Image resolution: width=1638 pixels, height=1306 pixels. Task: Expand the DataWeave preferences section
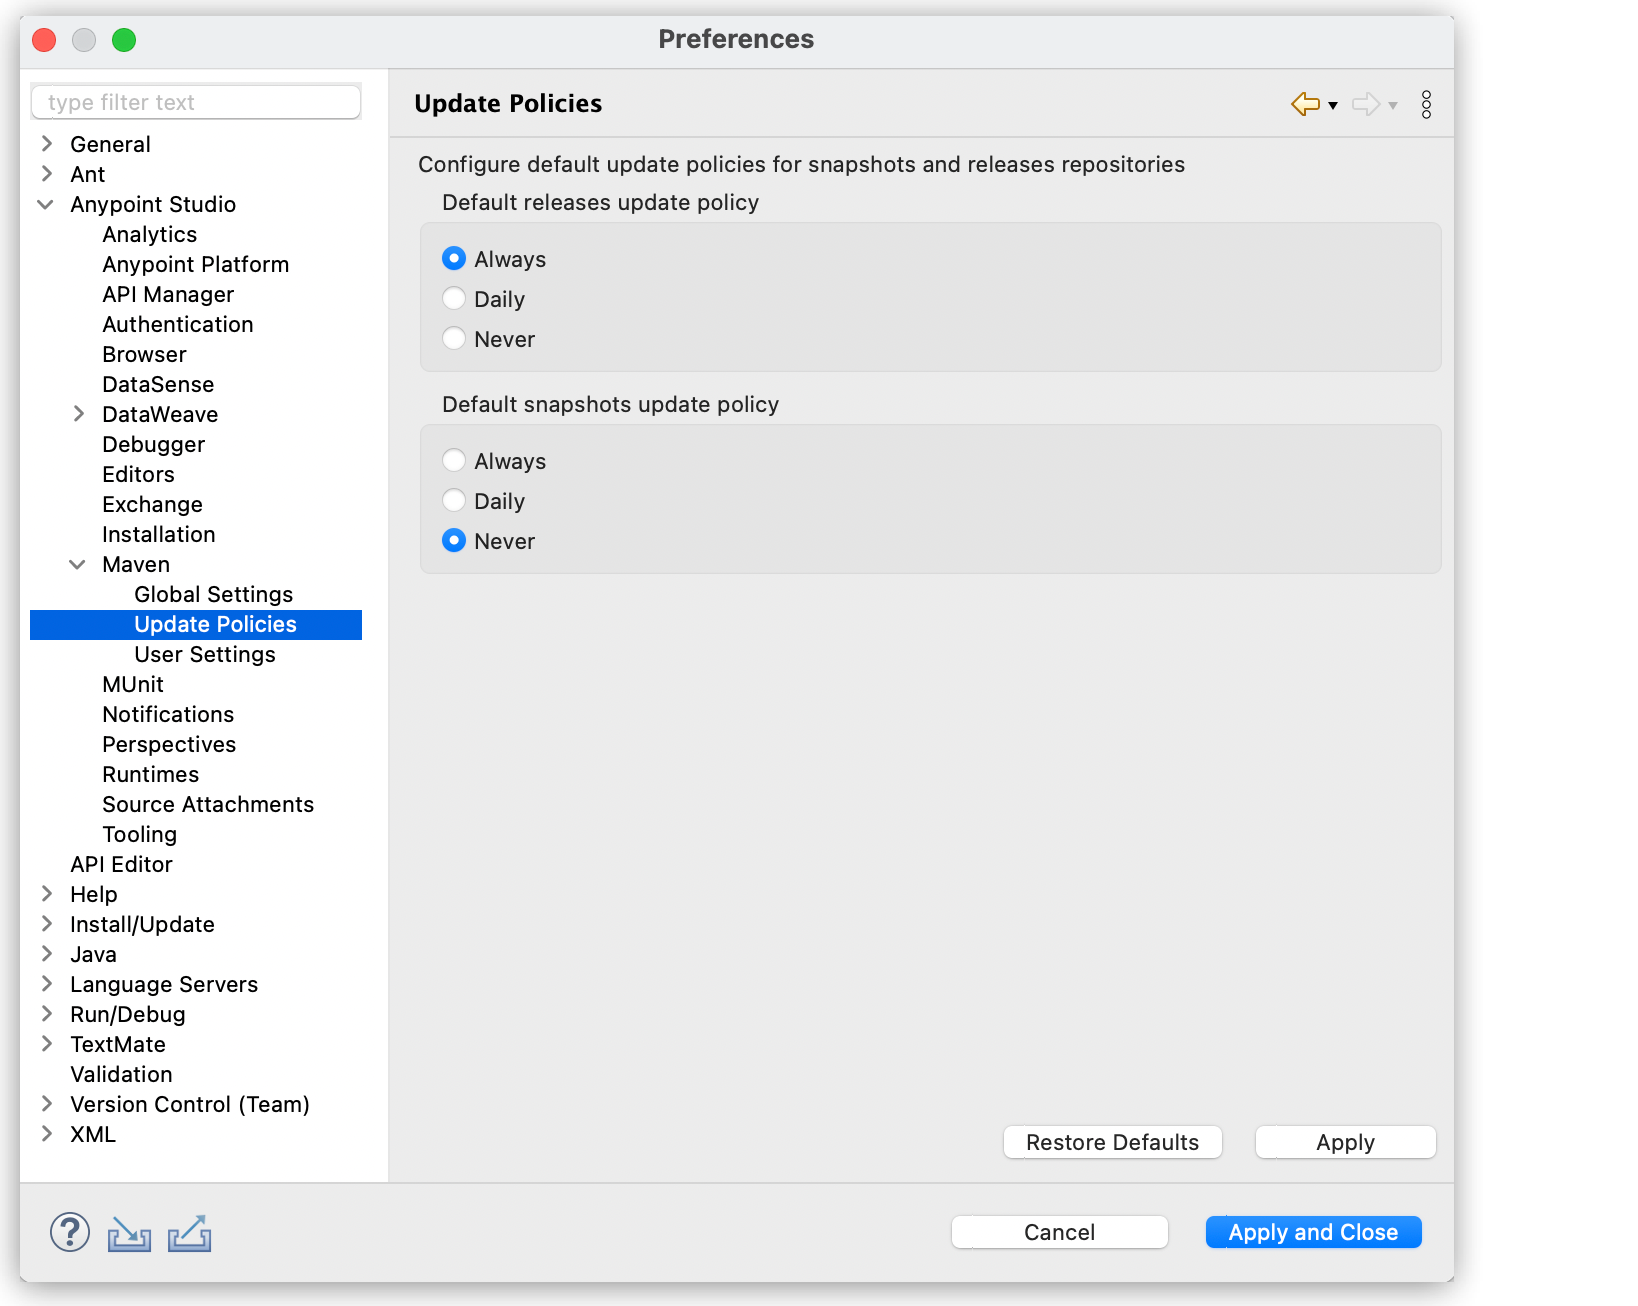pyautogui.click(x=78, y=414)
